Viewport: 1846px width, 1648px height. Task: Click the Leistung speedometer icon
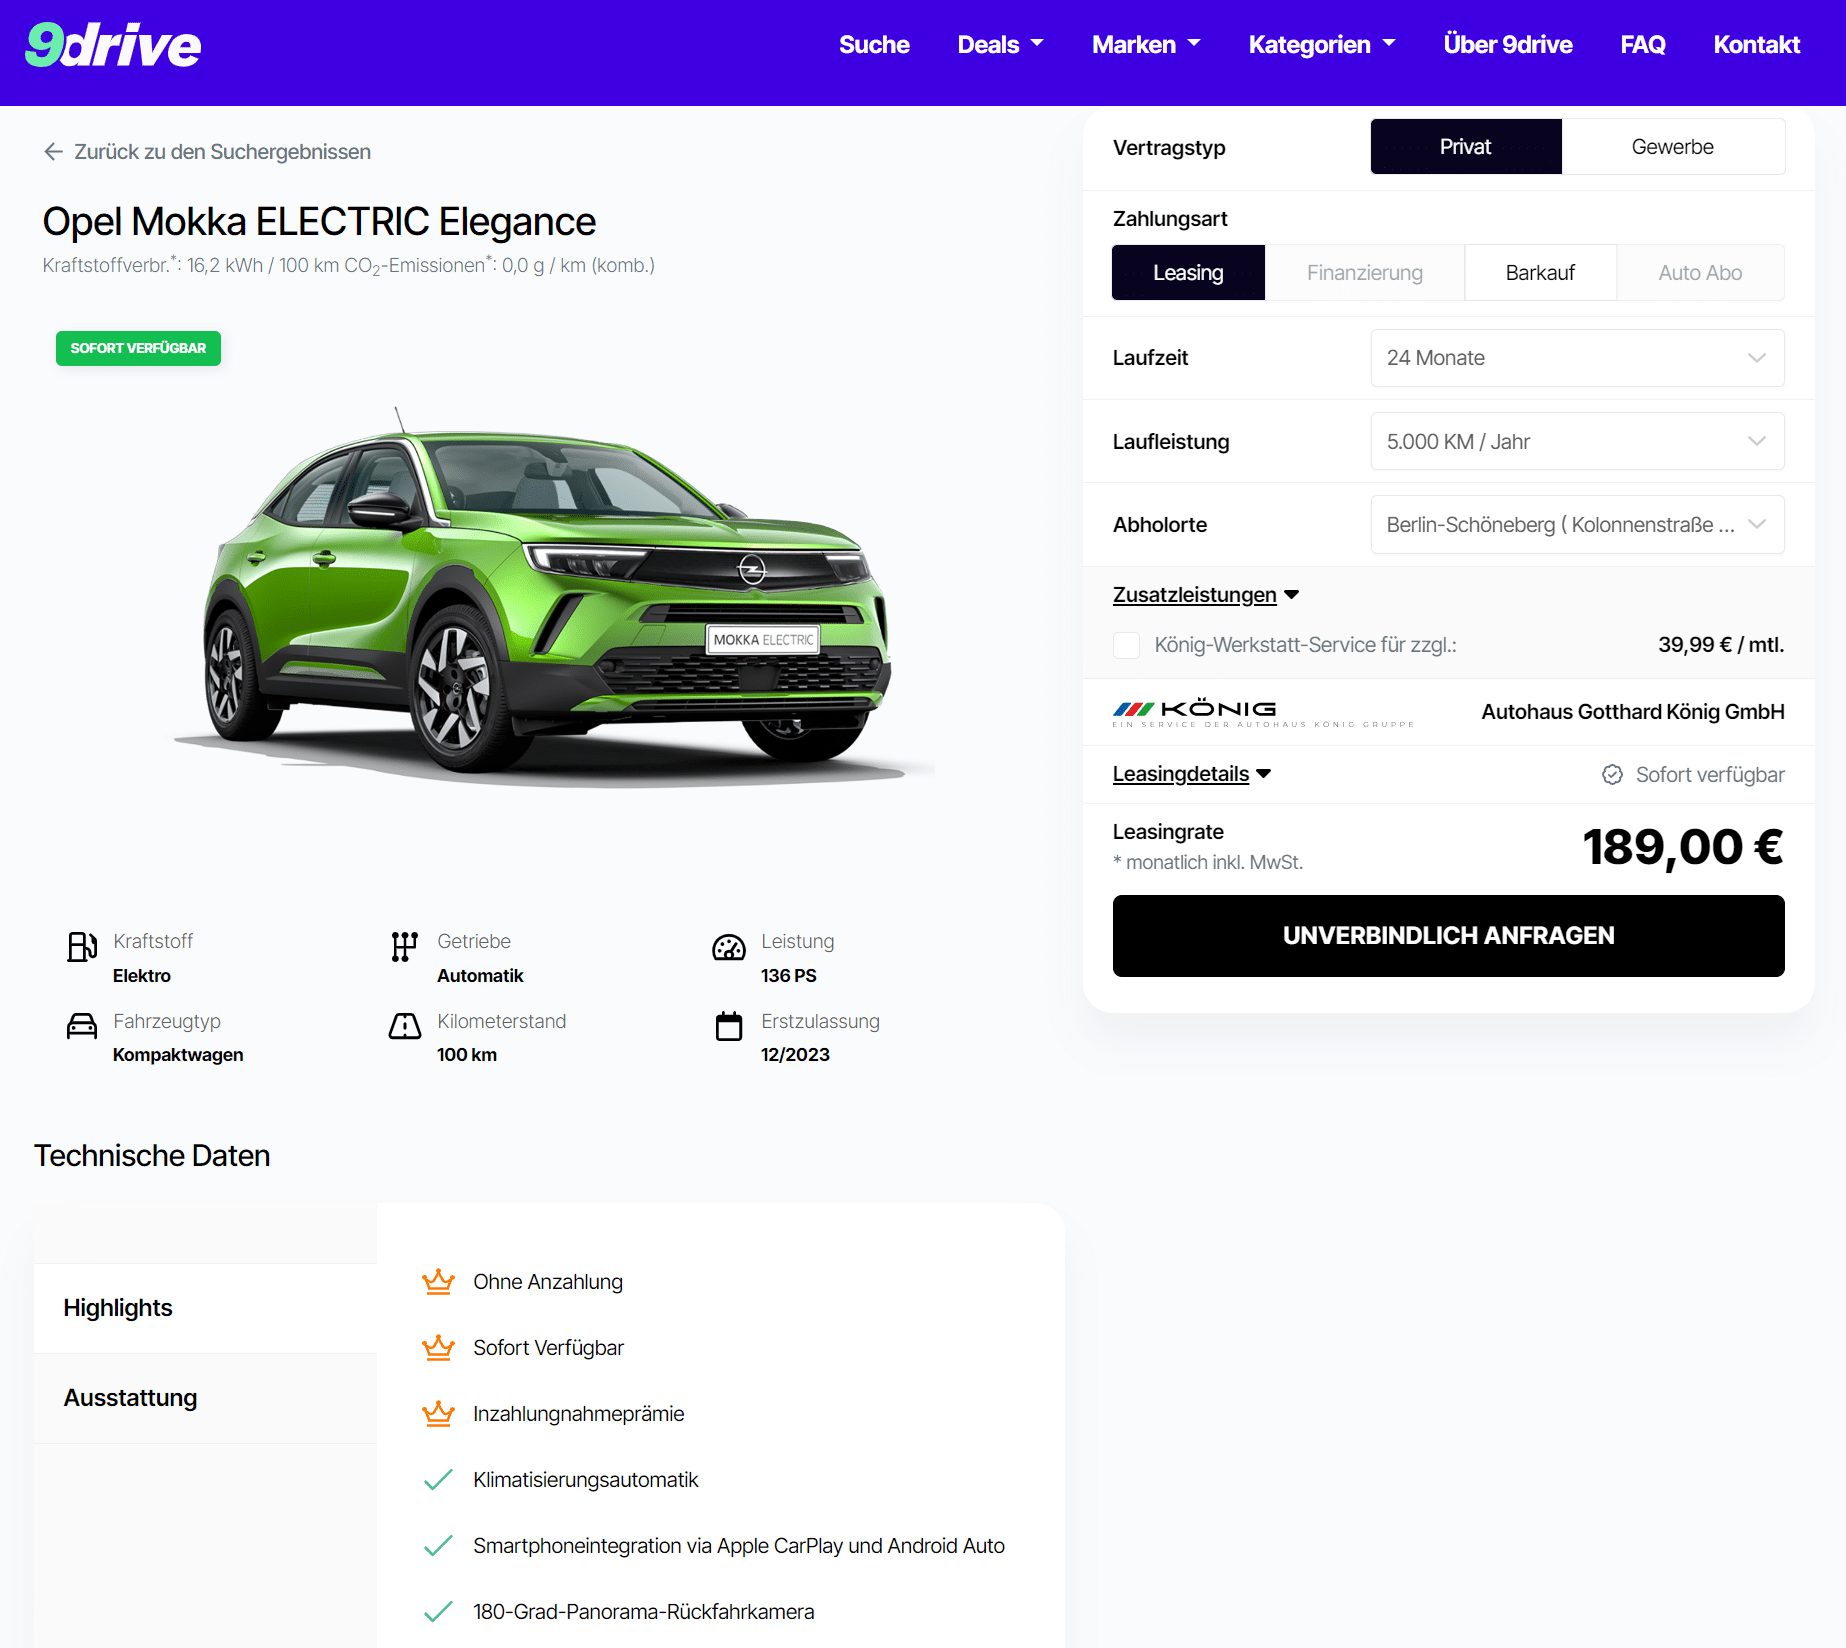[729, 947]
